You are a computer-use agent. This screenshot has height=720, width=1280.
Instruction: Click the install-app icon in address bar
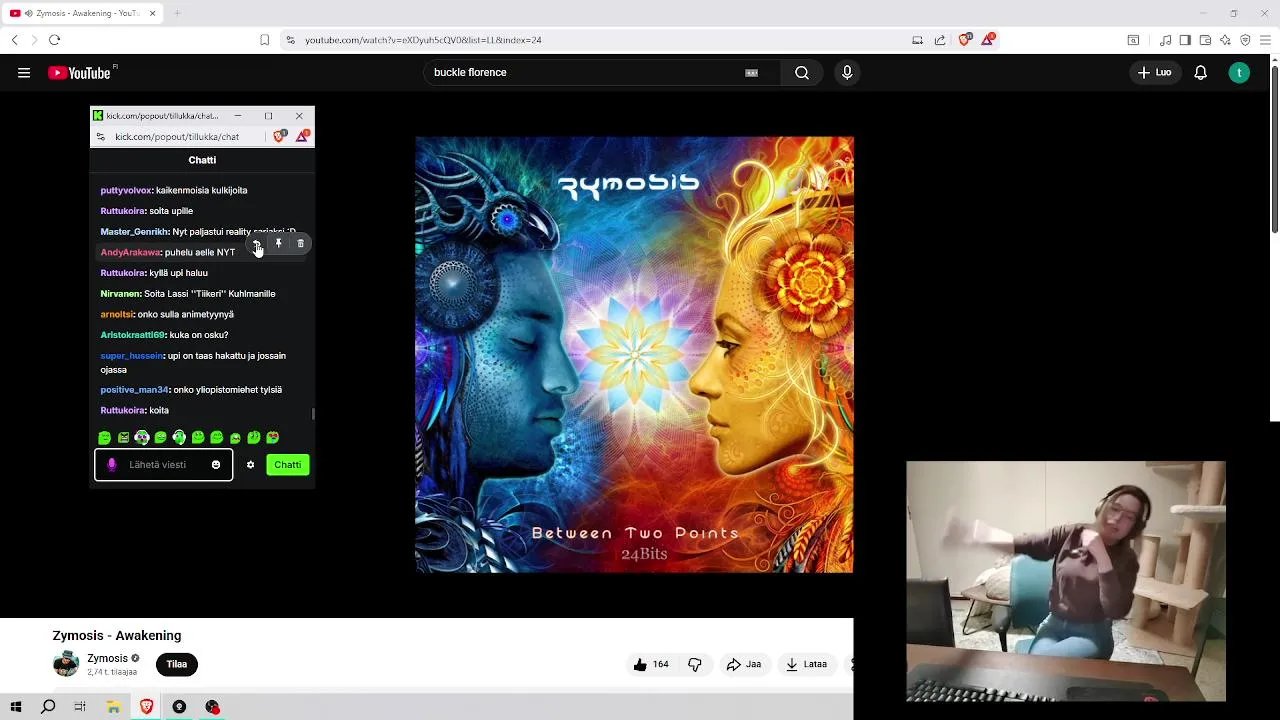(917, 40)
